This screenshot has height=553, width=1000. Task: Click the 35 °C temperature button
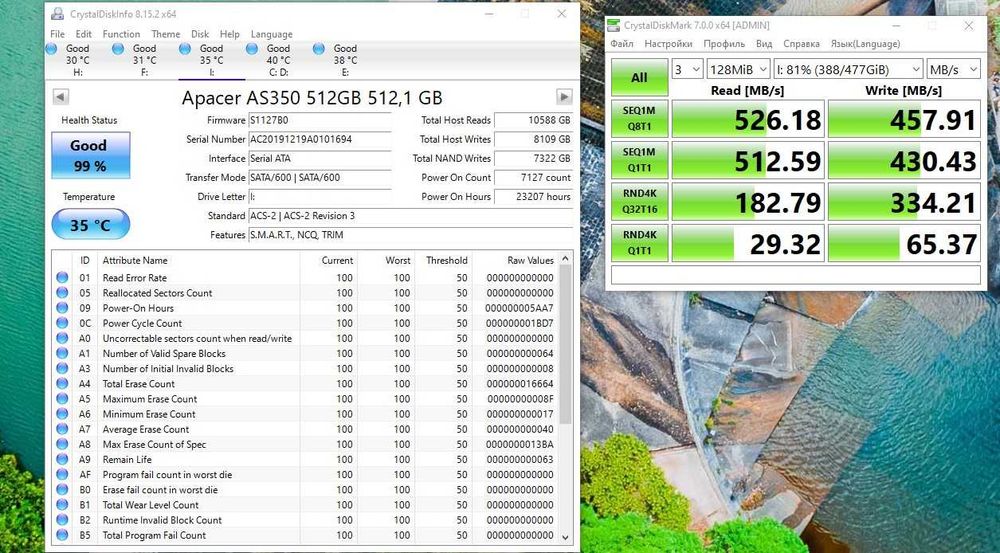point(91,225)
